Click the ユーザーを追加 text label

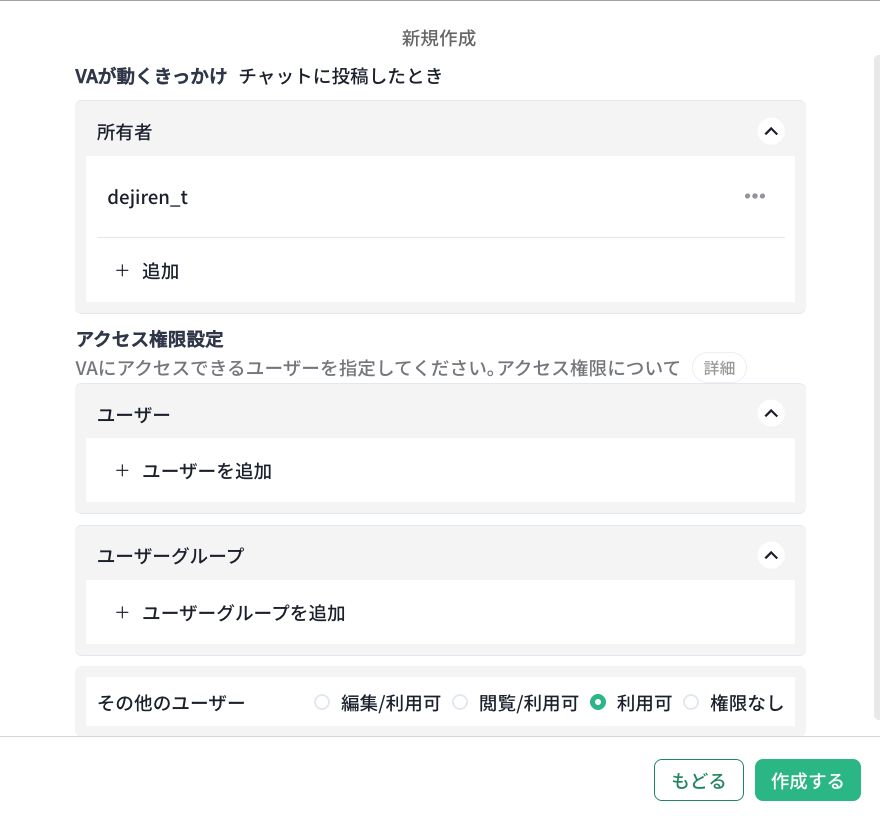[207, 470]
